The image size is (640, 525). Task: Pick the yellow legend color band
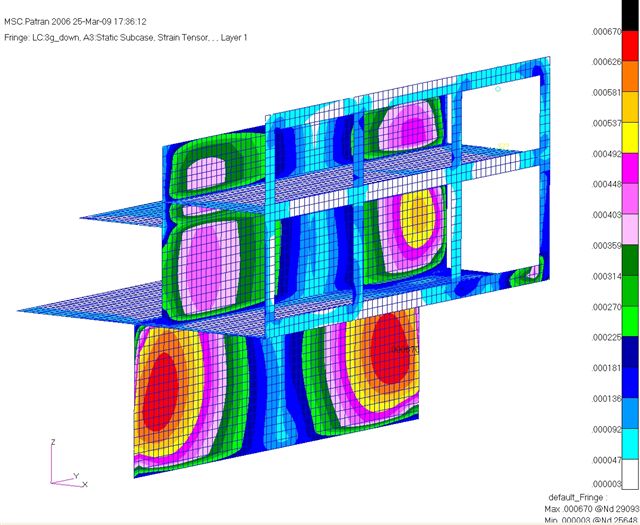coord(630,138)
